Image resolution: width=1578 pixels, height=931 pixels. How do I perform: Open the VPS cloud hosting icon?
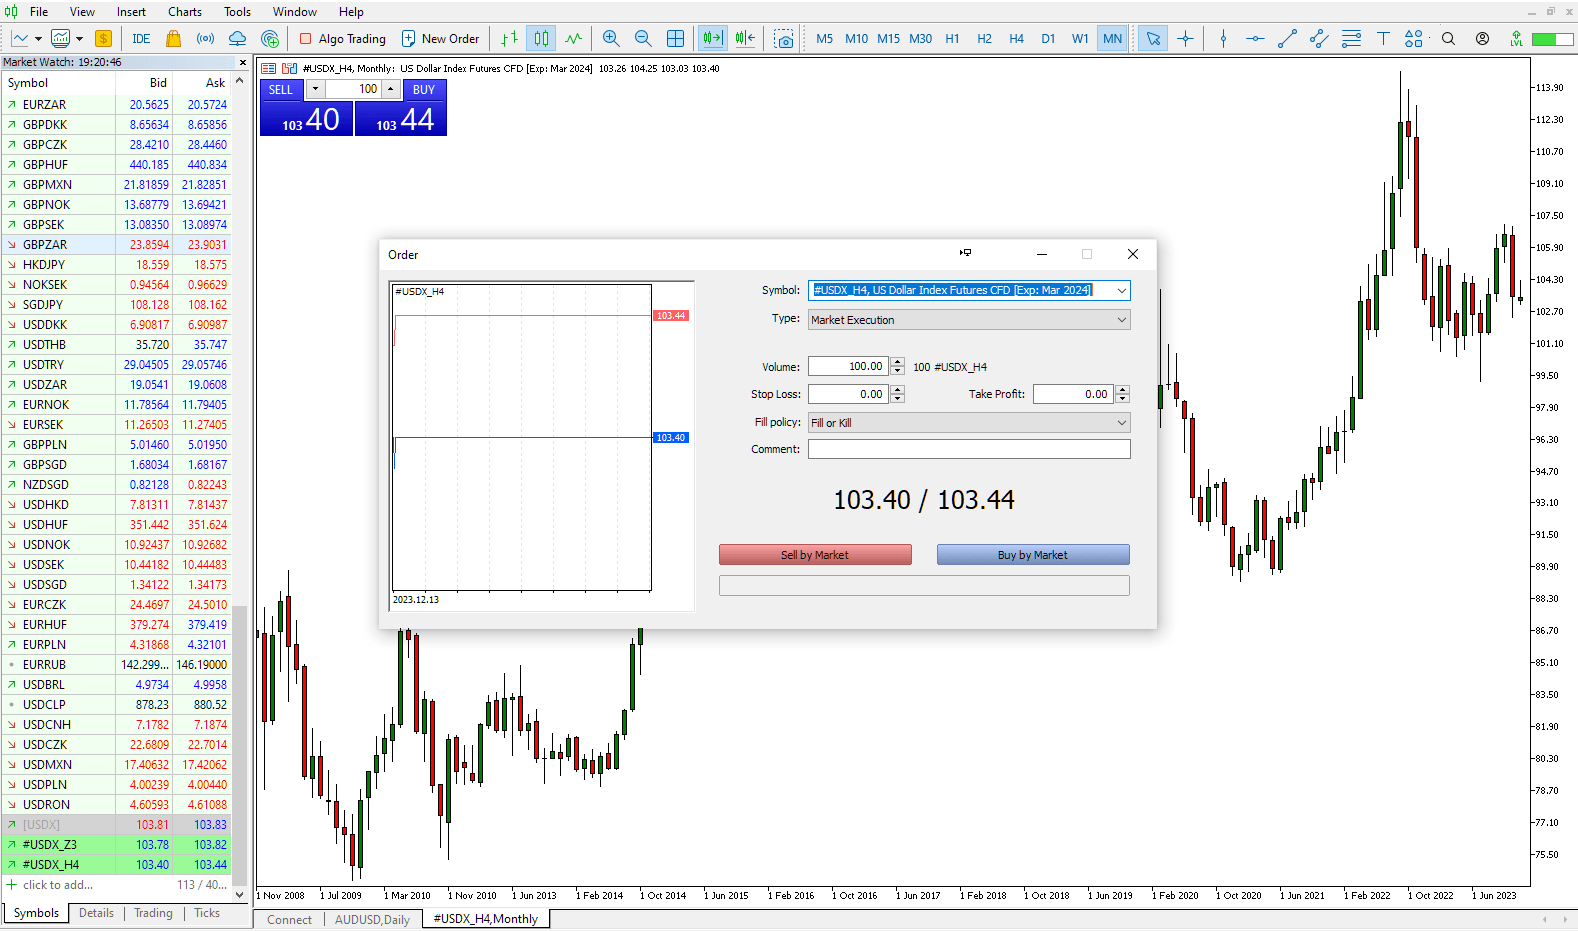coord(238,39)
